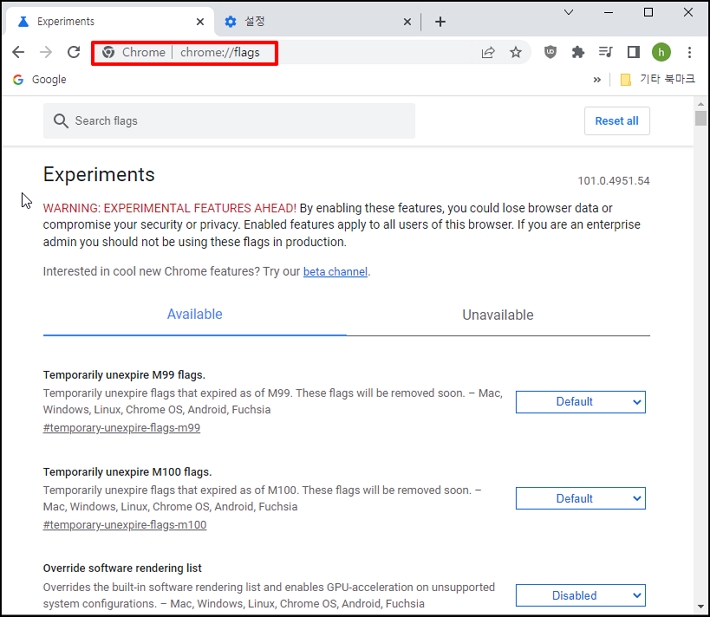The width and height of the screenshot is (710, 617).
Task: Click version number 101.0.4951.54
Action: click(614, 181)
